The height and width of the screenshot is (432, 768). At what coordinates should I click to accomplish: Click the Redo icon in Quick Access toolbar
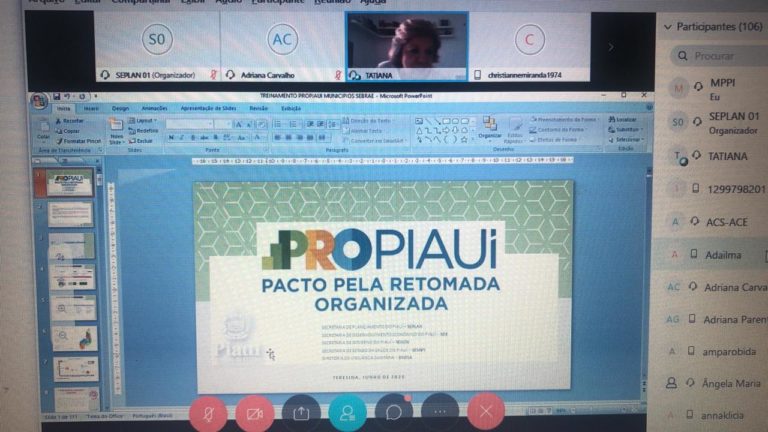(82, 96)
